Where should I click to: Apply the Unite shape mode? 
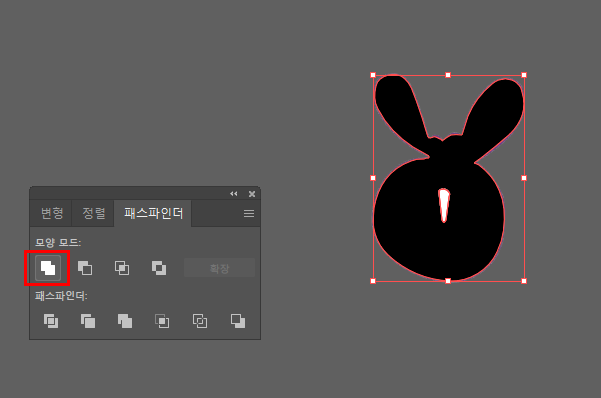click(48, 268)
